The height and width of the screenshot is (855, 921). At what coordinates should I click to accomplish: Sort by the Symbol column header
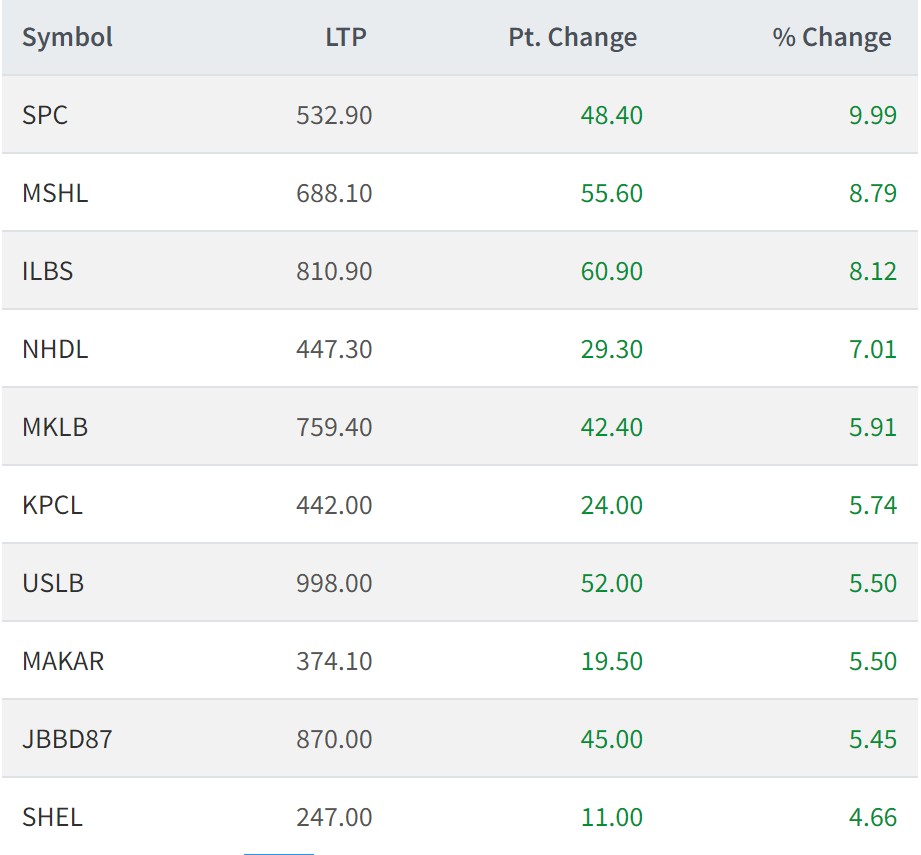(67, 38)
